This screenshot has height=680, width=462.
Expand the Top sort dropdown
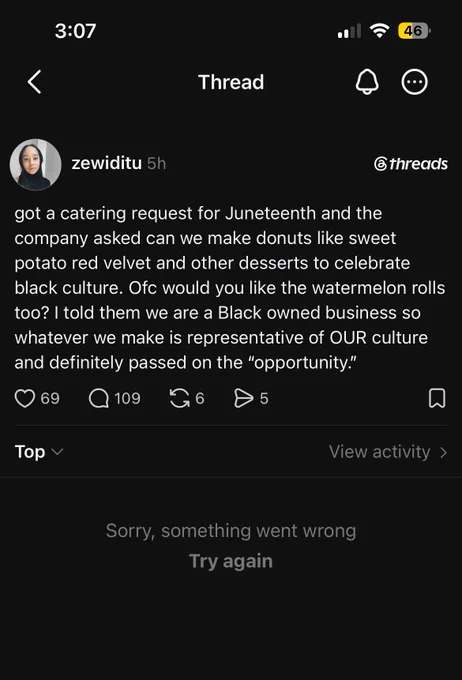point(39,451)
